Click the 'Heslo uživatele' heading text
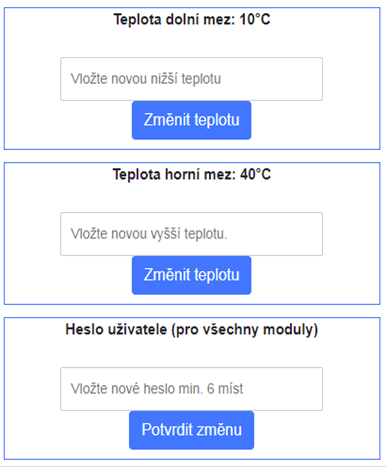386x467 pixels. (116, 330)
